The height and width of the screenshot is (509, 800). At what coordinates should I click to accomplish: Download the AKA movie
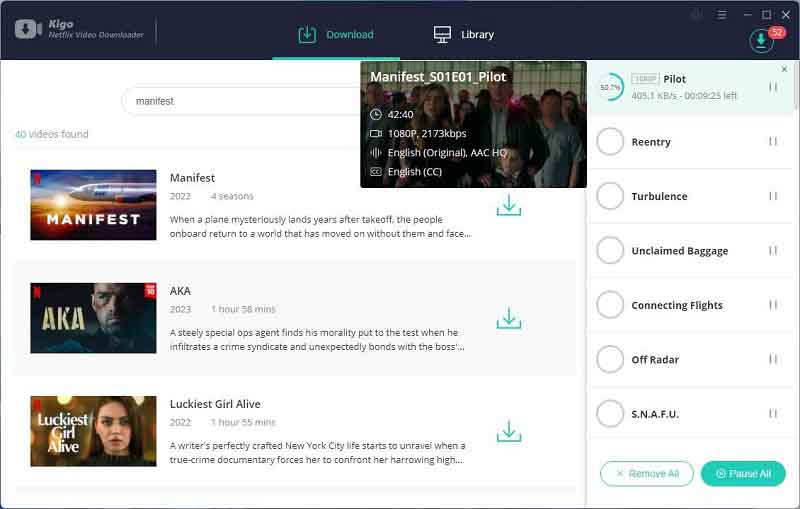click(509, 318)
